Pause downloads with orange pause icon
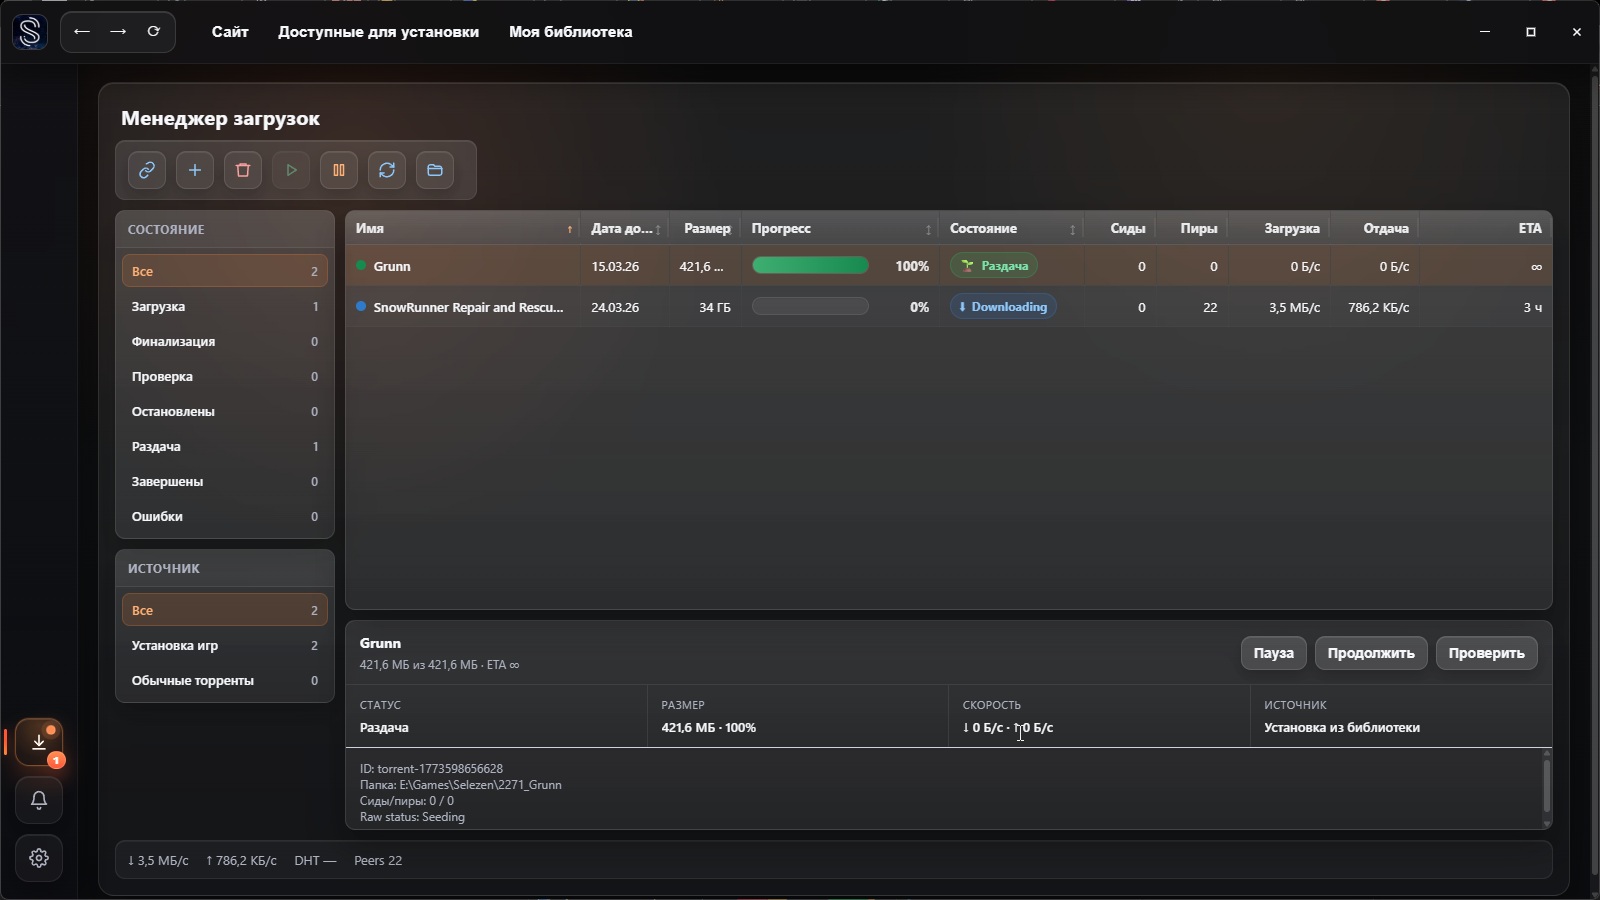 point(339,170)
